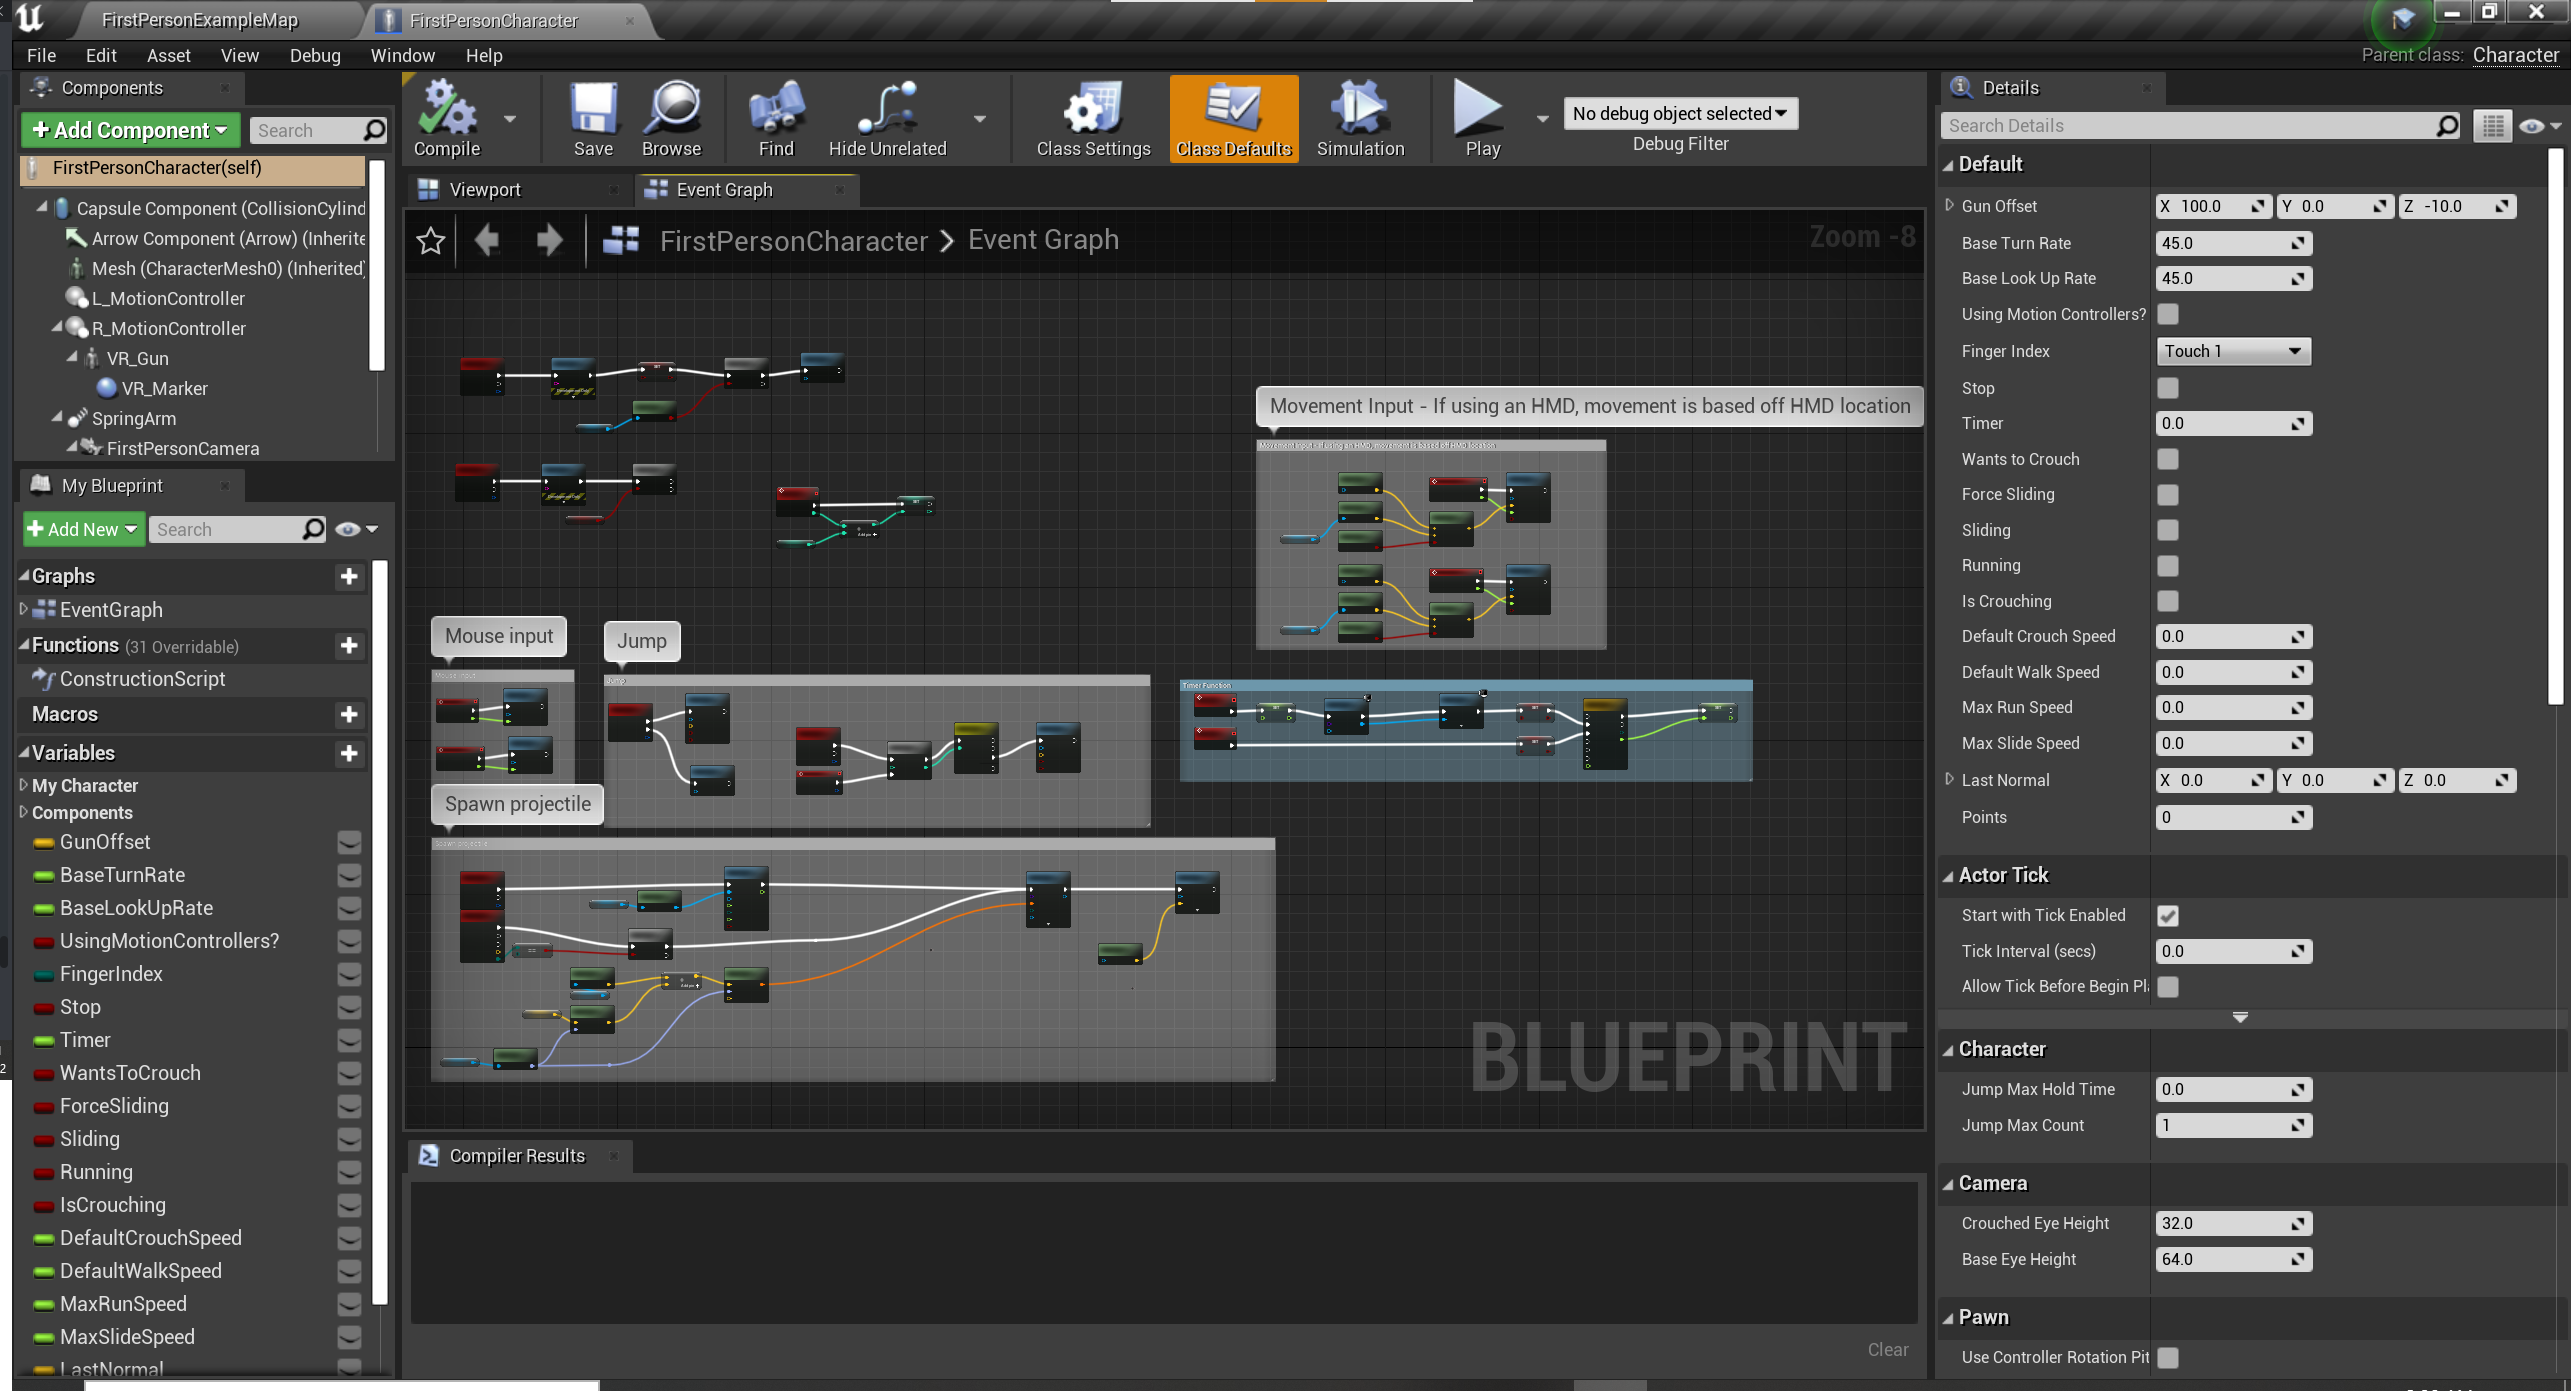Screen dimensions: 2571x1391
Task: Enable Allow Tick Before Begin Play
Action: pos(2168,986)
